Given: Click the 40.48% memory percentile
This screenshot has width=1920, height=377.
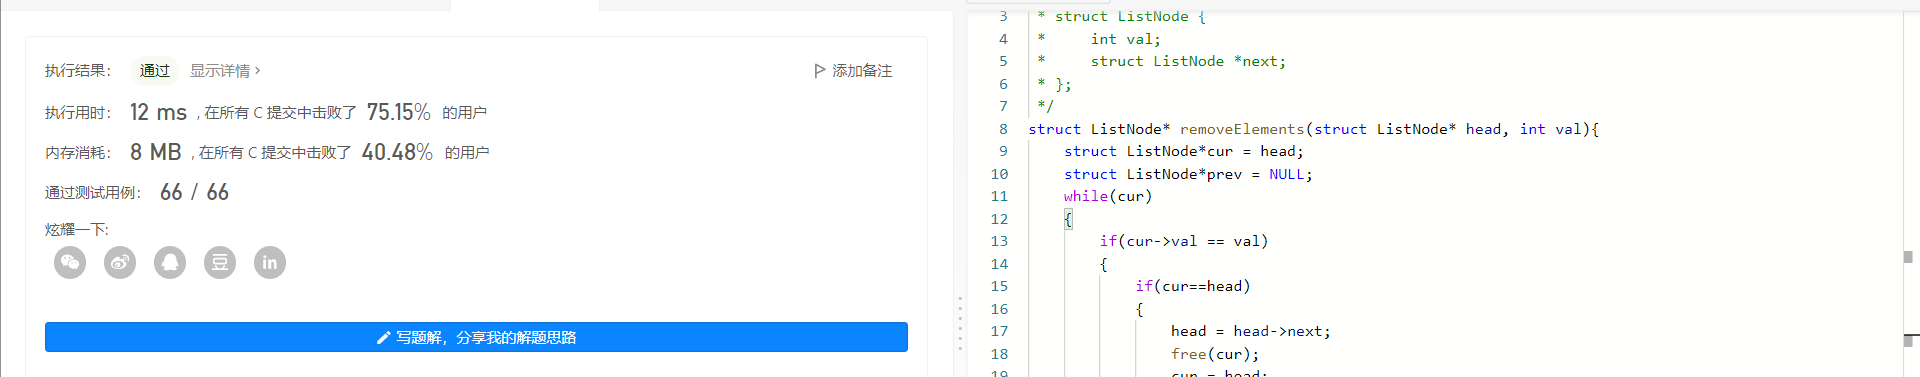Looking at the screenshot, I should coord(397,152).
